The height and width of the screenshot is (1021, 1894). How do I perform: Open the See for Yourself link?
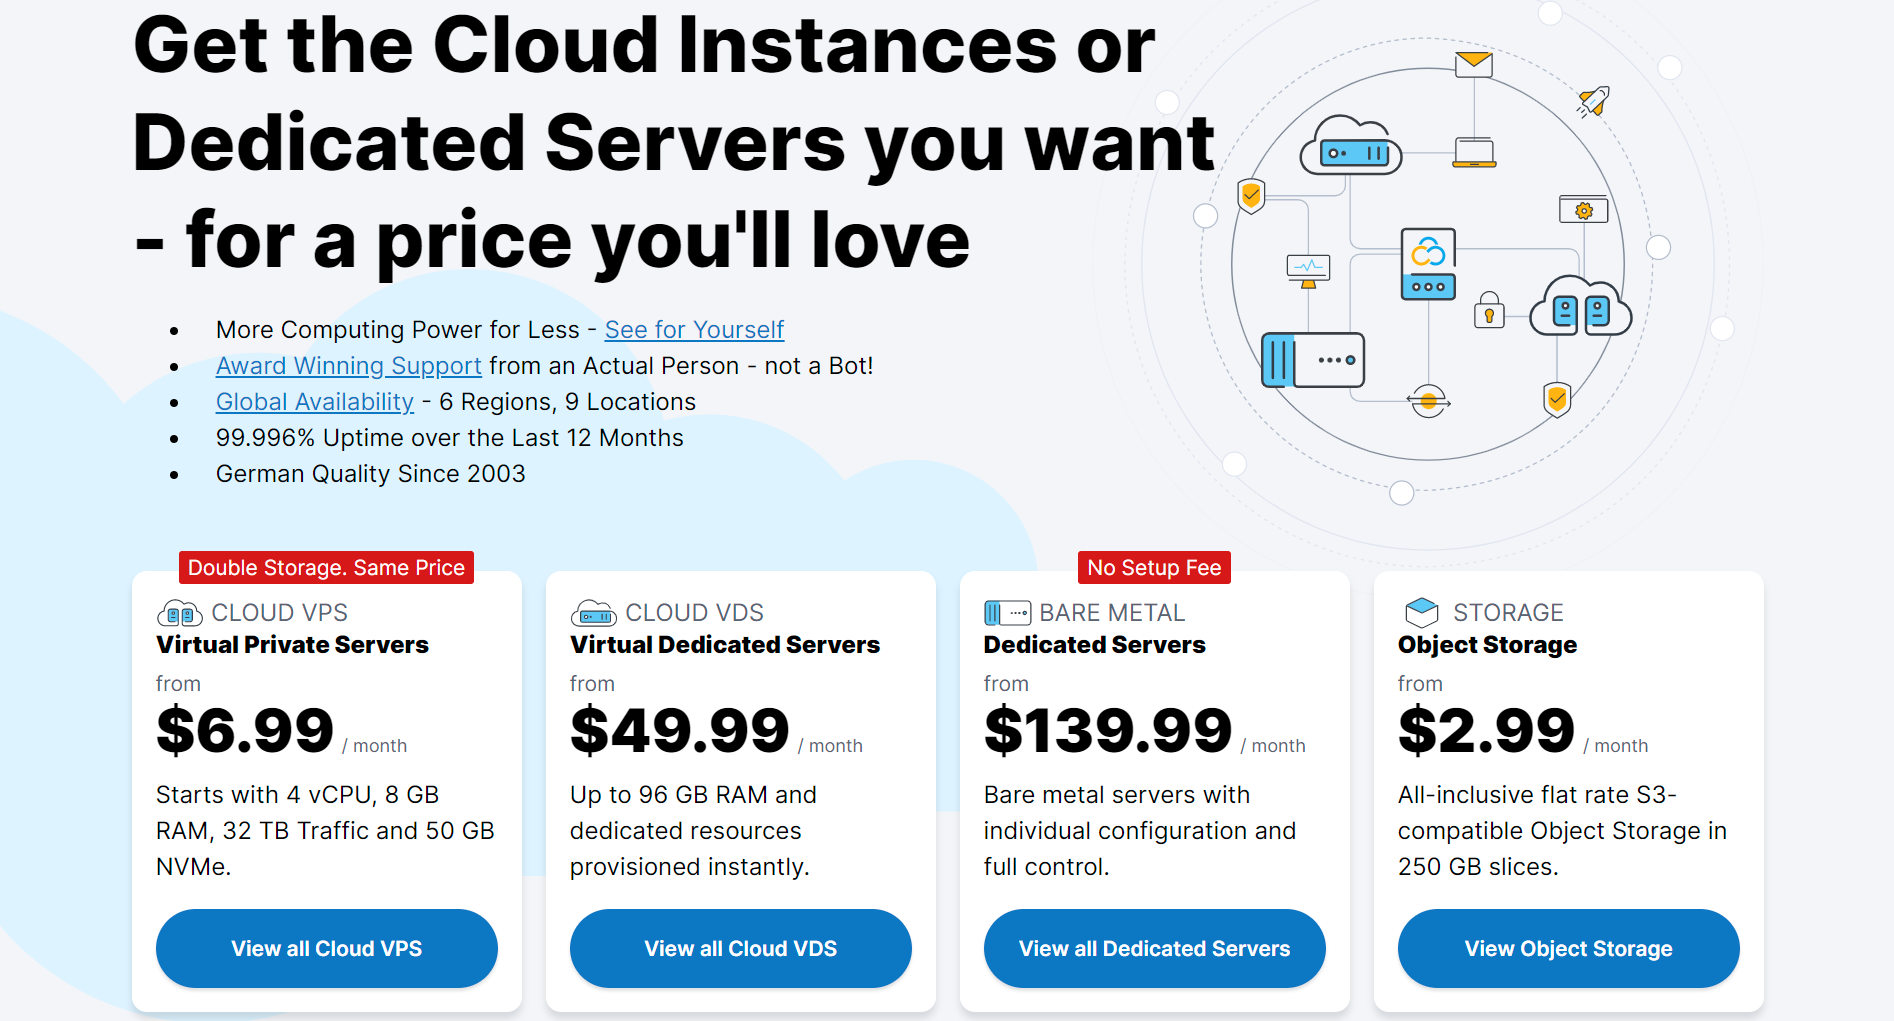tap(694, 329)
